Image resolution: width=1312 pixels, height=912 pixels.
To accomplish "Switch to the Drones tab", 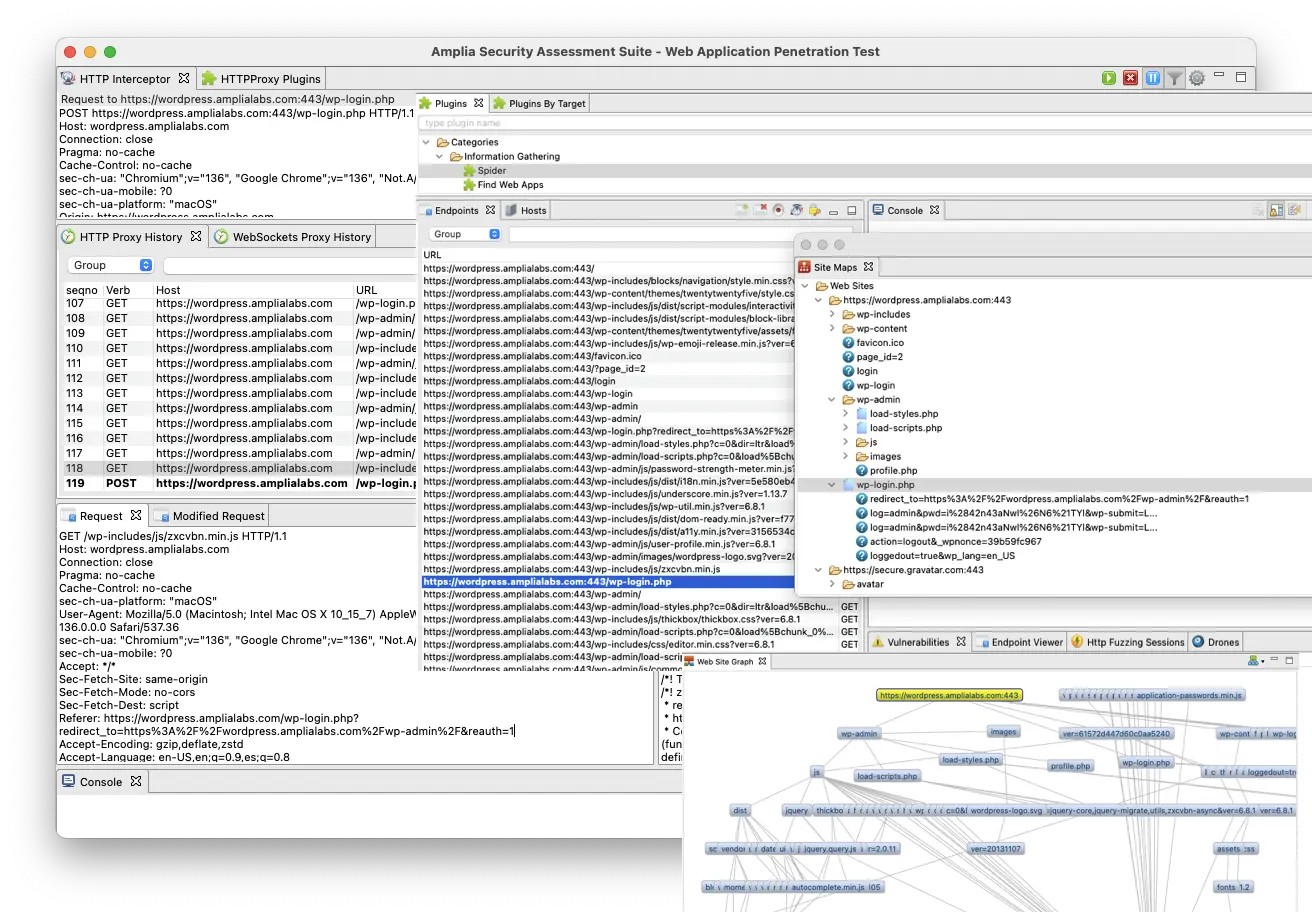I will tap(1215, 642).
